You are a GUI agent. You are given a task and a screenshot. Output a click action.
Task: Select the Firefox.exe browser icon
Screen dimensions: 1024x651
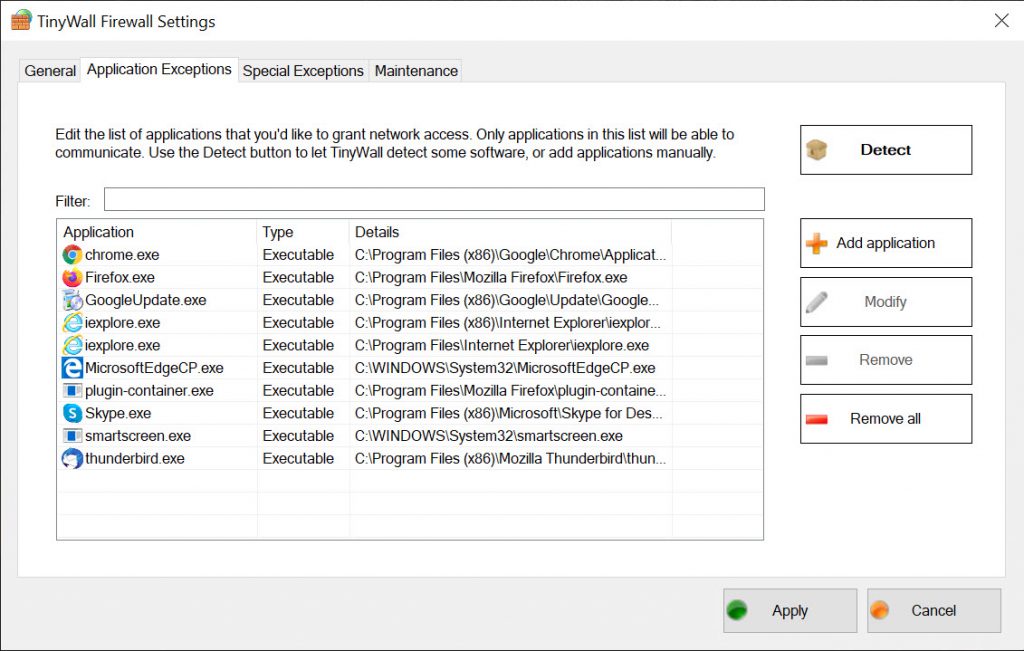(x=72, y=278)
